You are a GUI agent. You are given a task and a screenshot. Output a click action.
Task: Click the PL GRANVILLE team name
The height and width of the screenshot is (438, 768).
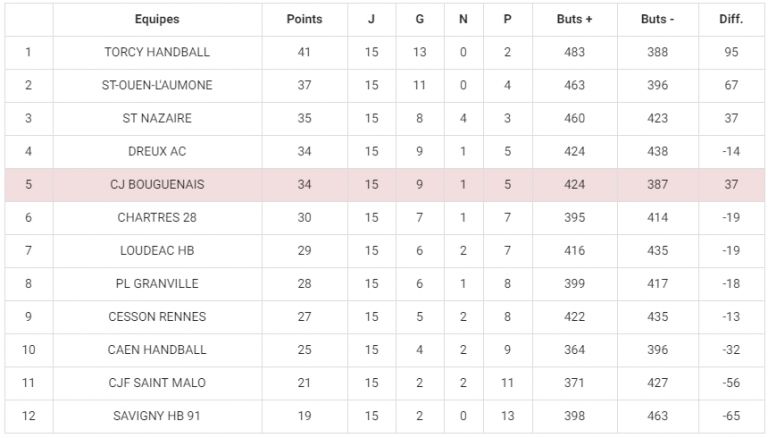[x=157, y=284]
